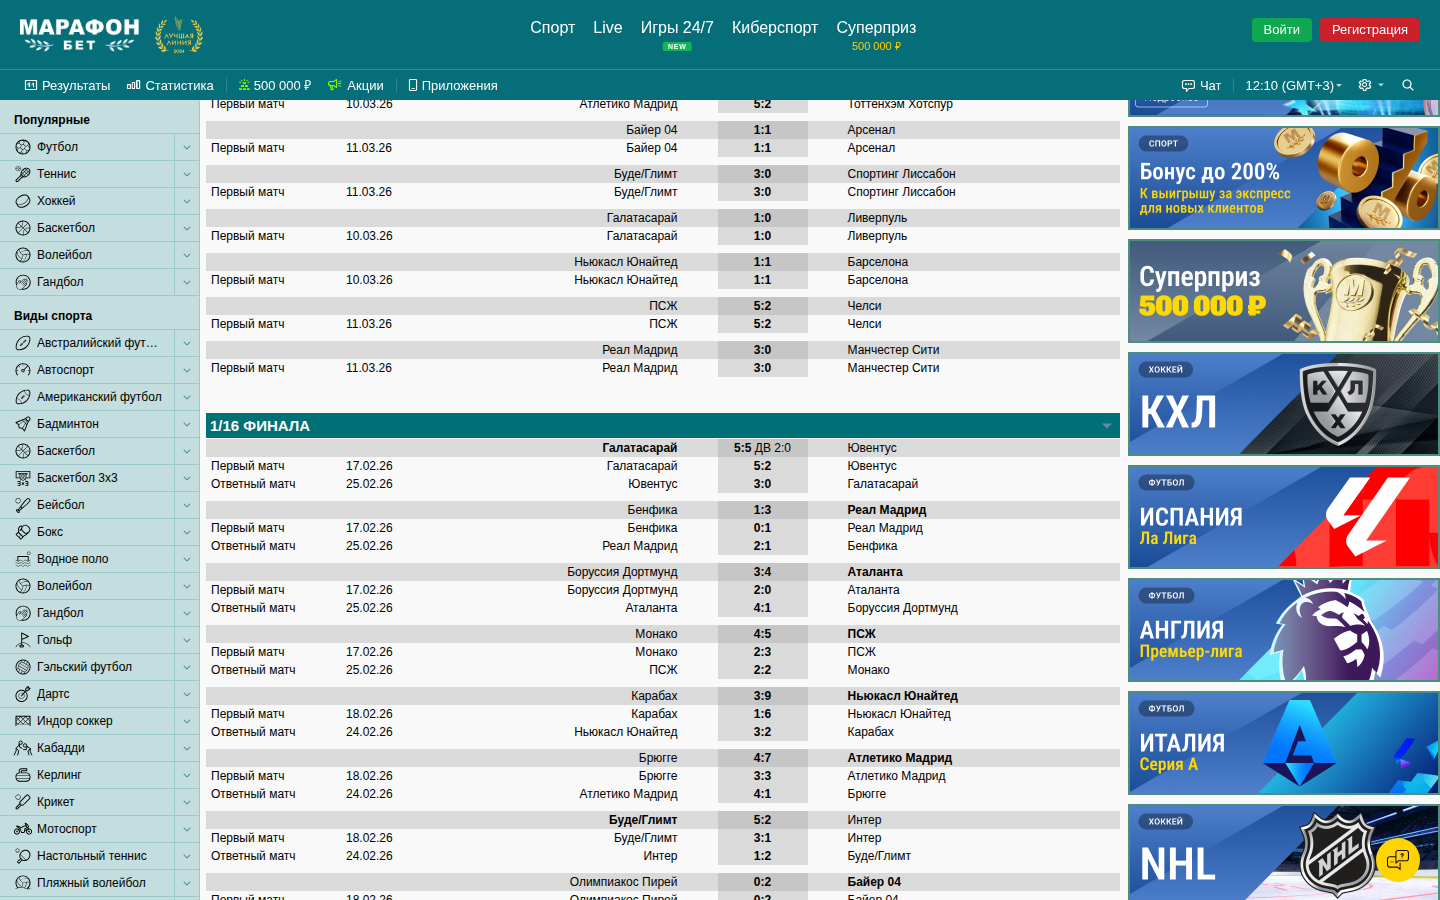1440x900 pixels.
Task: Click the Войти login button
Action: [x=1281, y=30]
